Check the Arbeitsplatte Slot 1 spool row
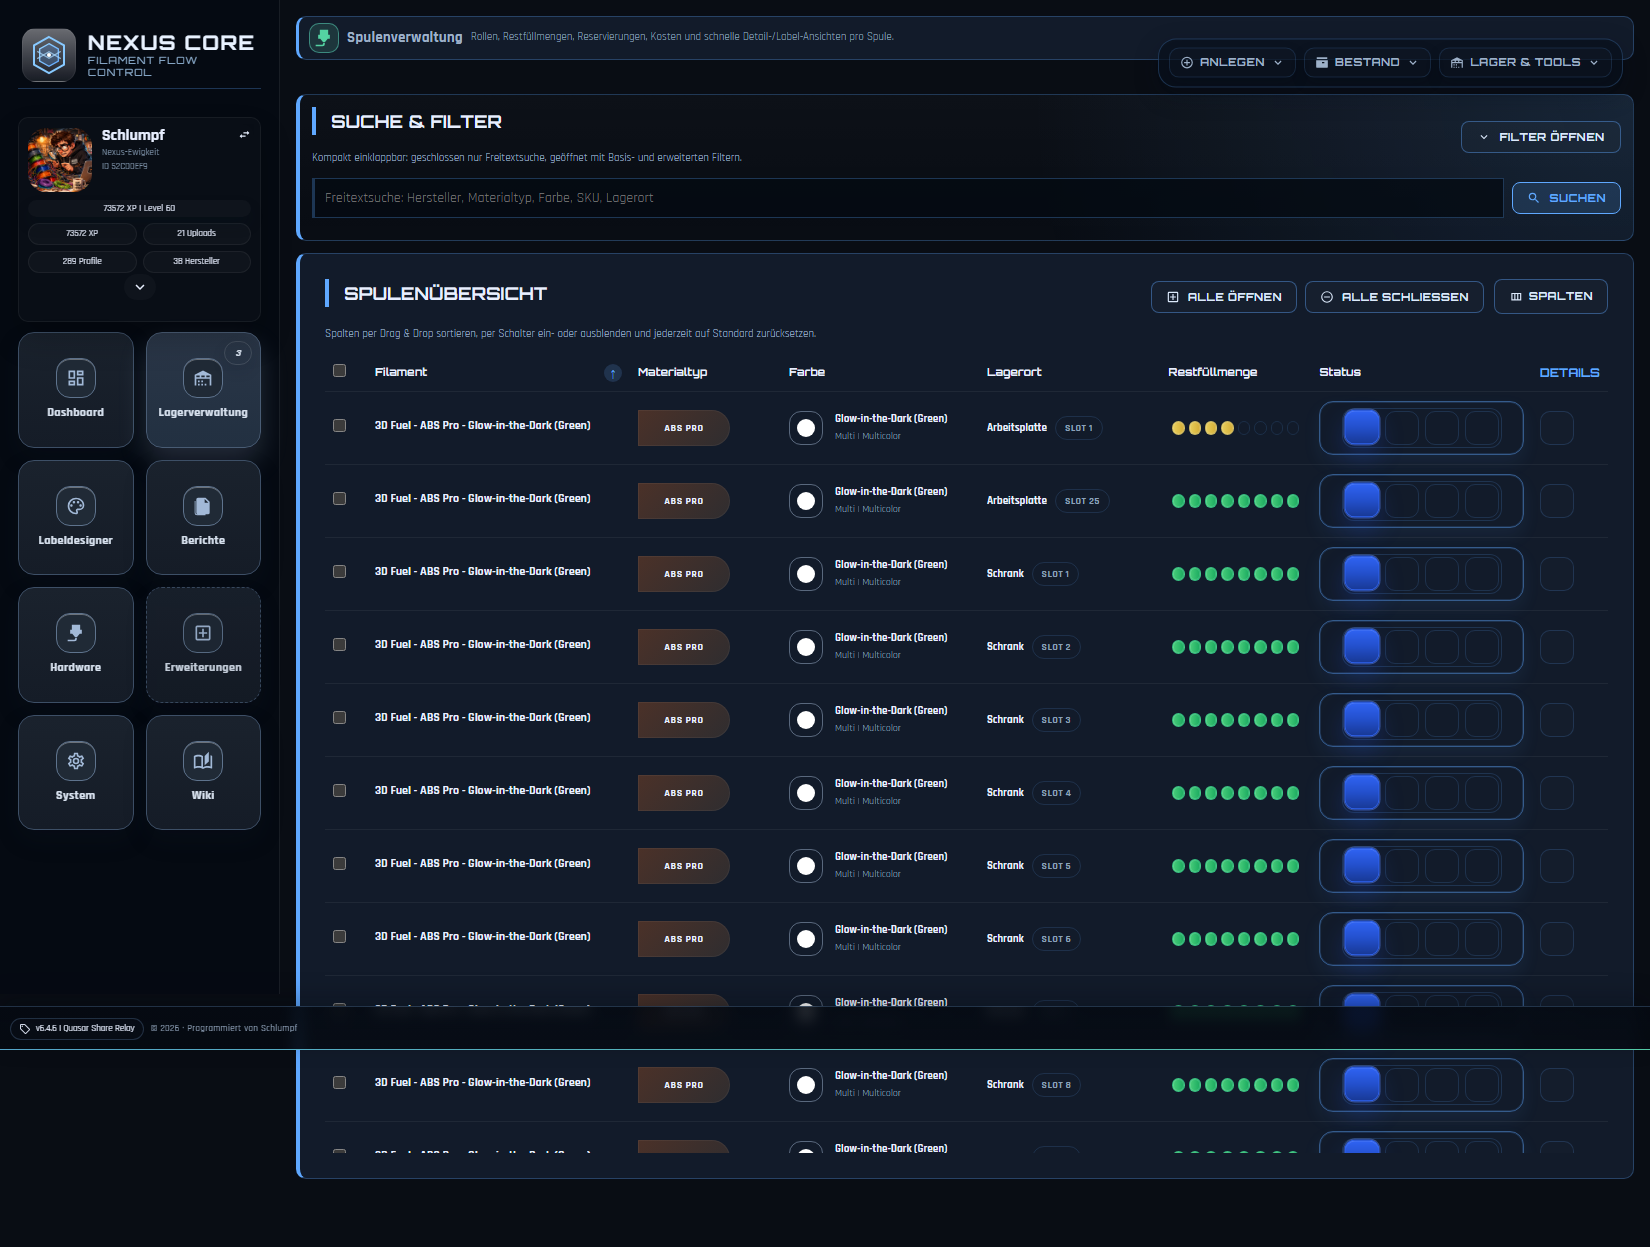 click(x=340, y=426)
